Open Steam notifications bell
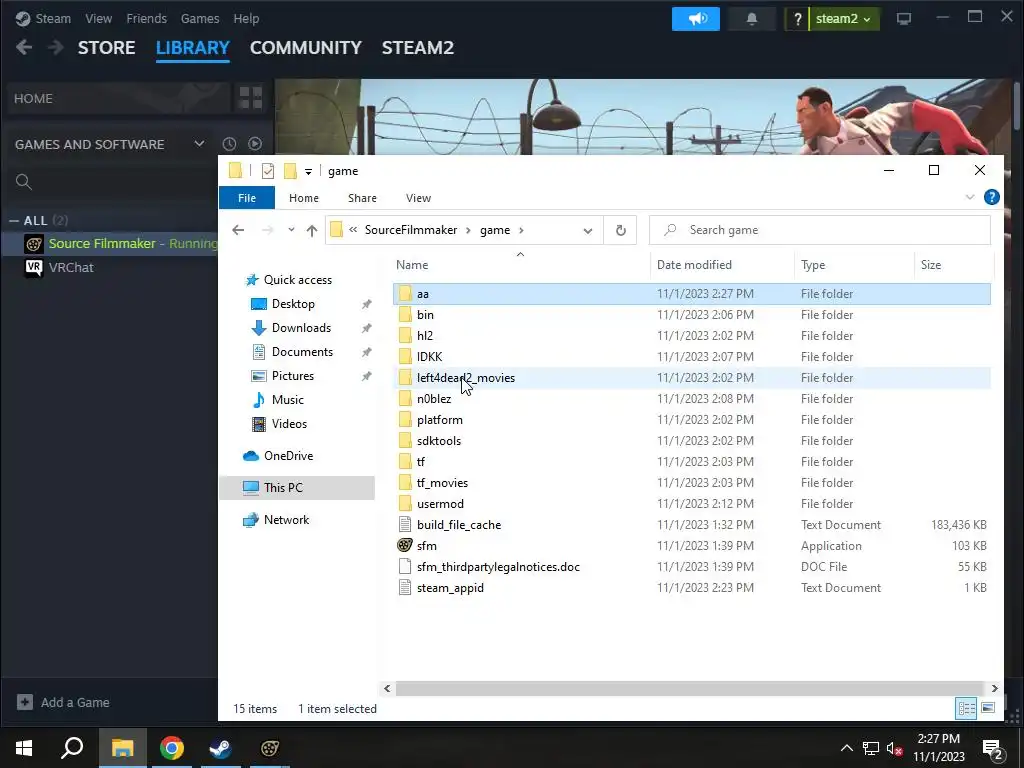 [752, 19]
